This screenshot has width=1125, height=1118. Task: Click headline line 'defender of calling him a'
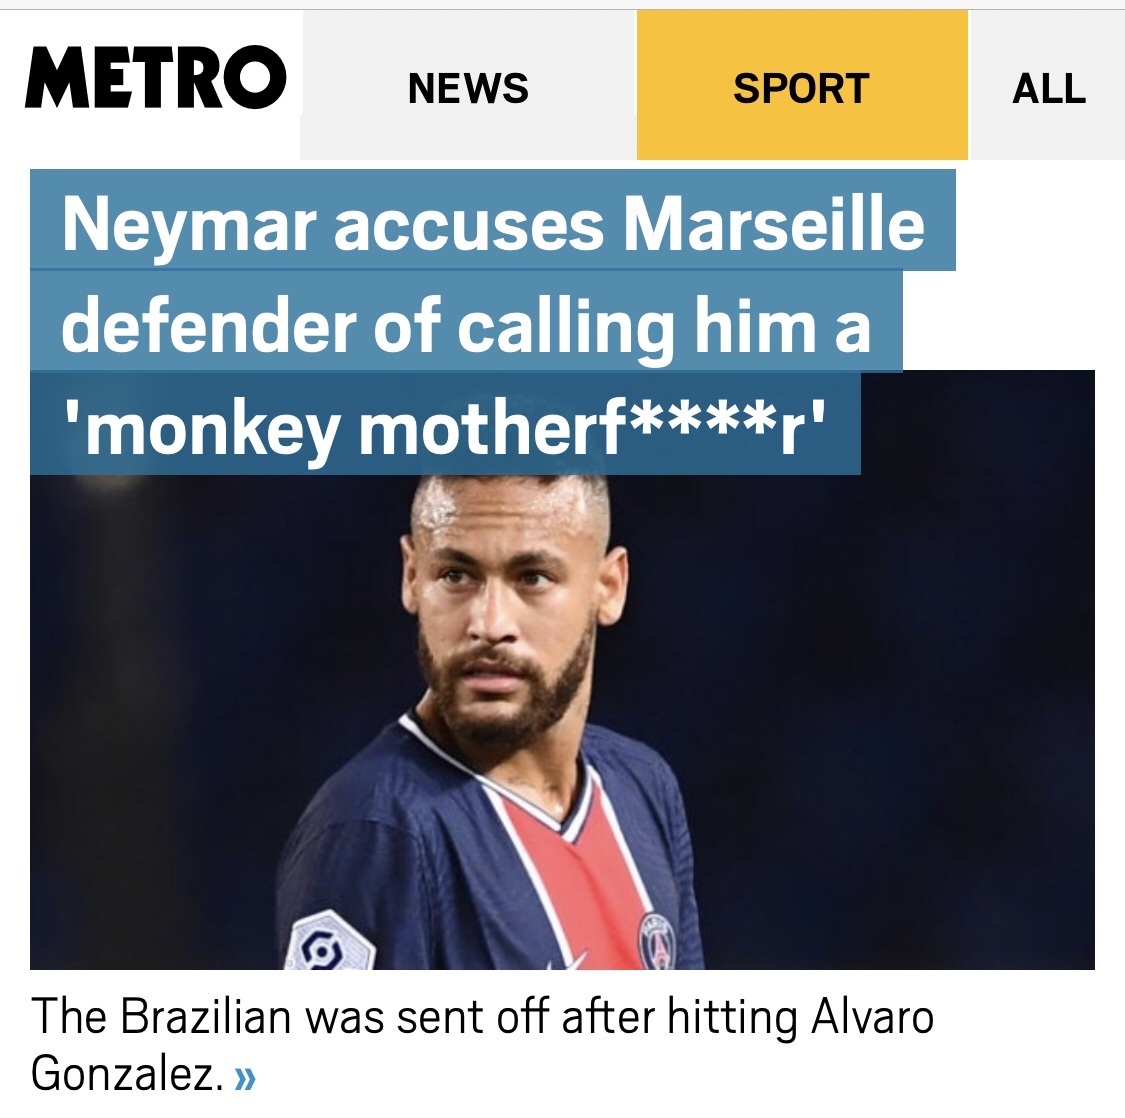pos(466,324)
